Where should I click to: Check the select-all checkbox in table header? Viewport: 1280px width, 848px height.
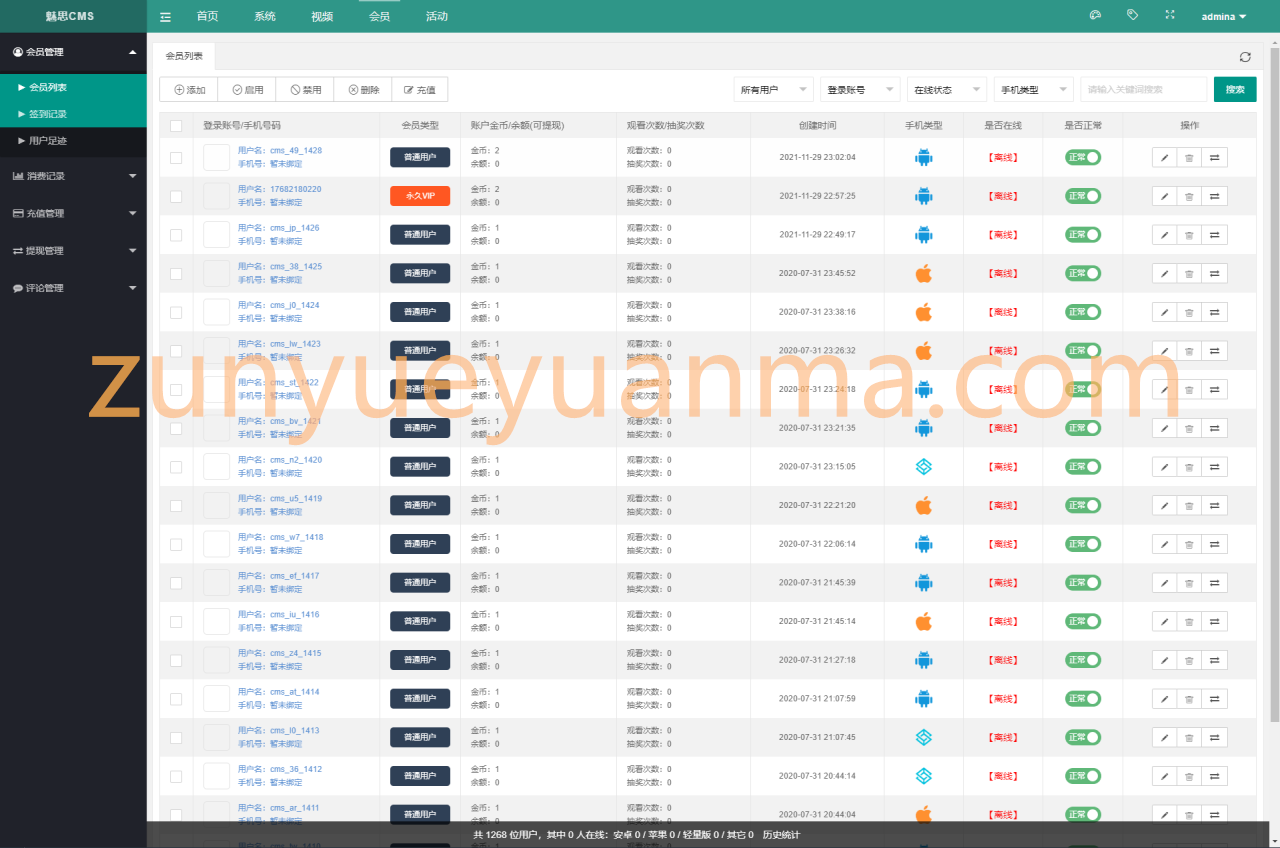(176, 126)
